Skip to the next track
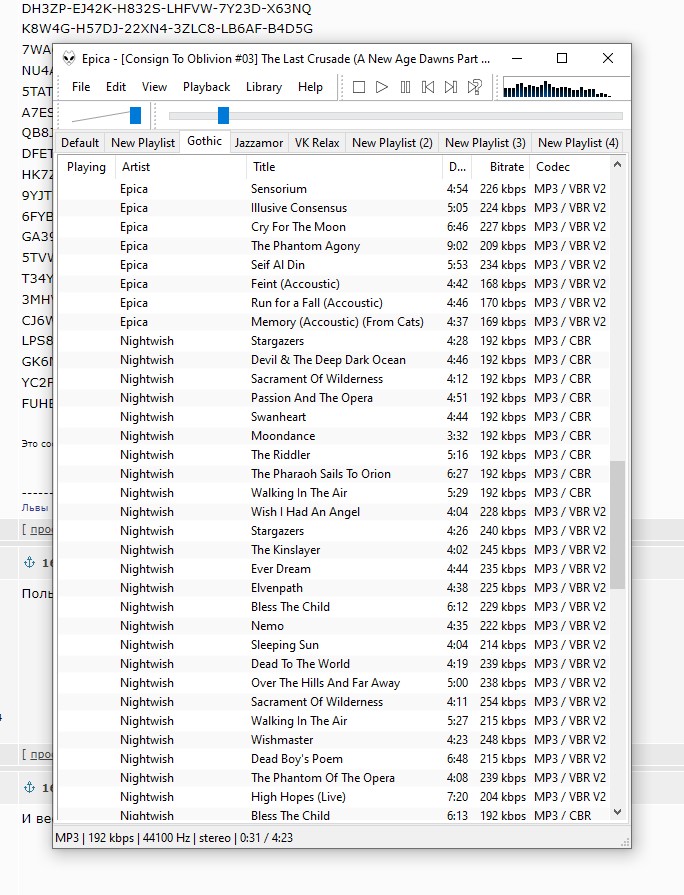 pyautogui.click(x=451, y=87)
